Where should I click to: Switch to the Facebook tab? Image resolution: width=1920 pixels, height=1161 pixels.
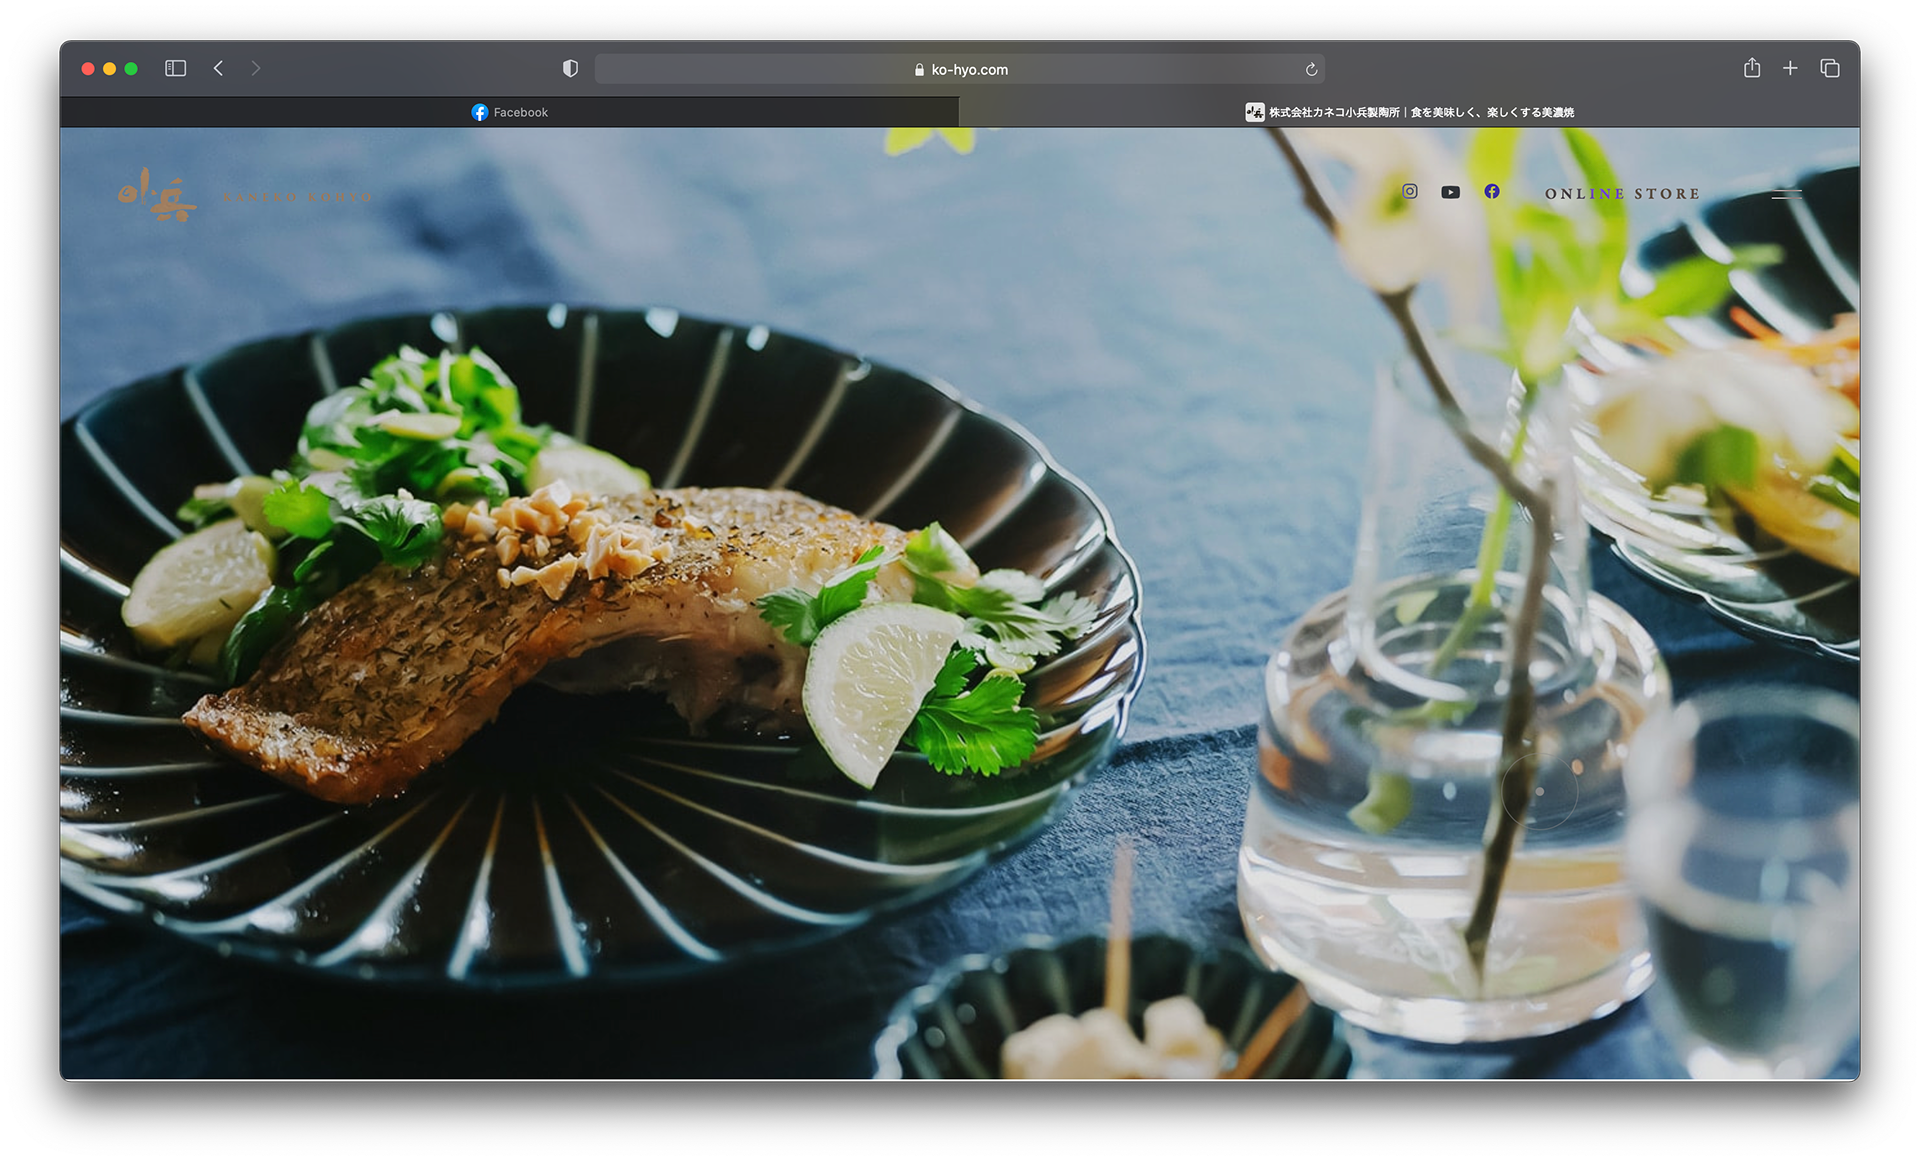[x=509, y=112]
